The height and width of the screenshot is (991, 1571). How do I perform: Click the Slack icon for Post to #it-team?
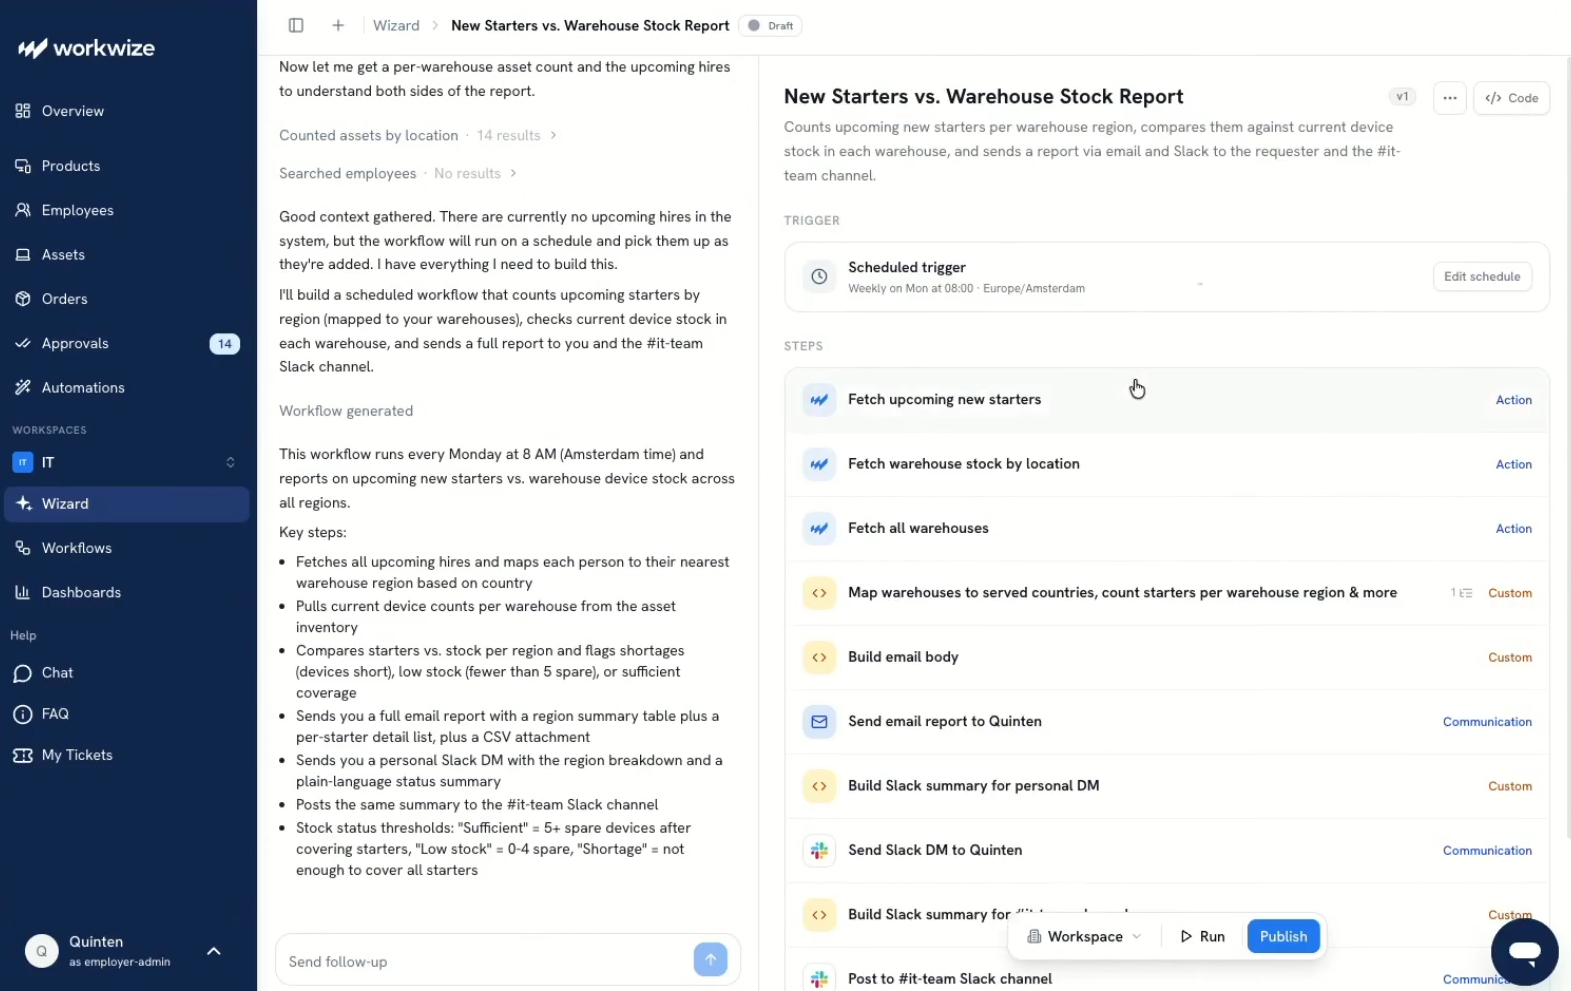819,979
